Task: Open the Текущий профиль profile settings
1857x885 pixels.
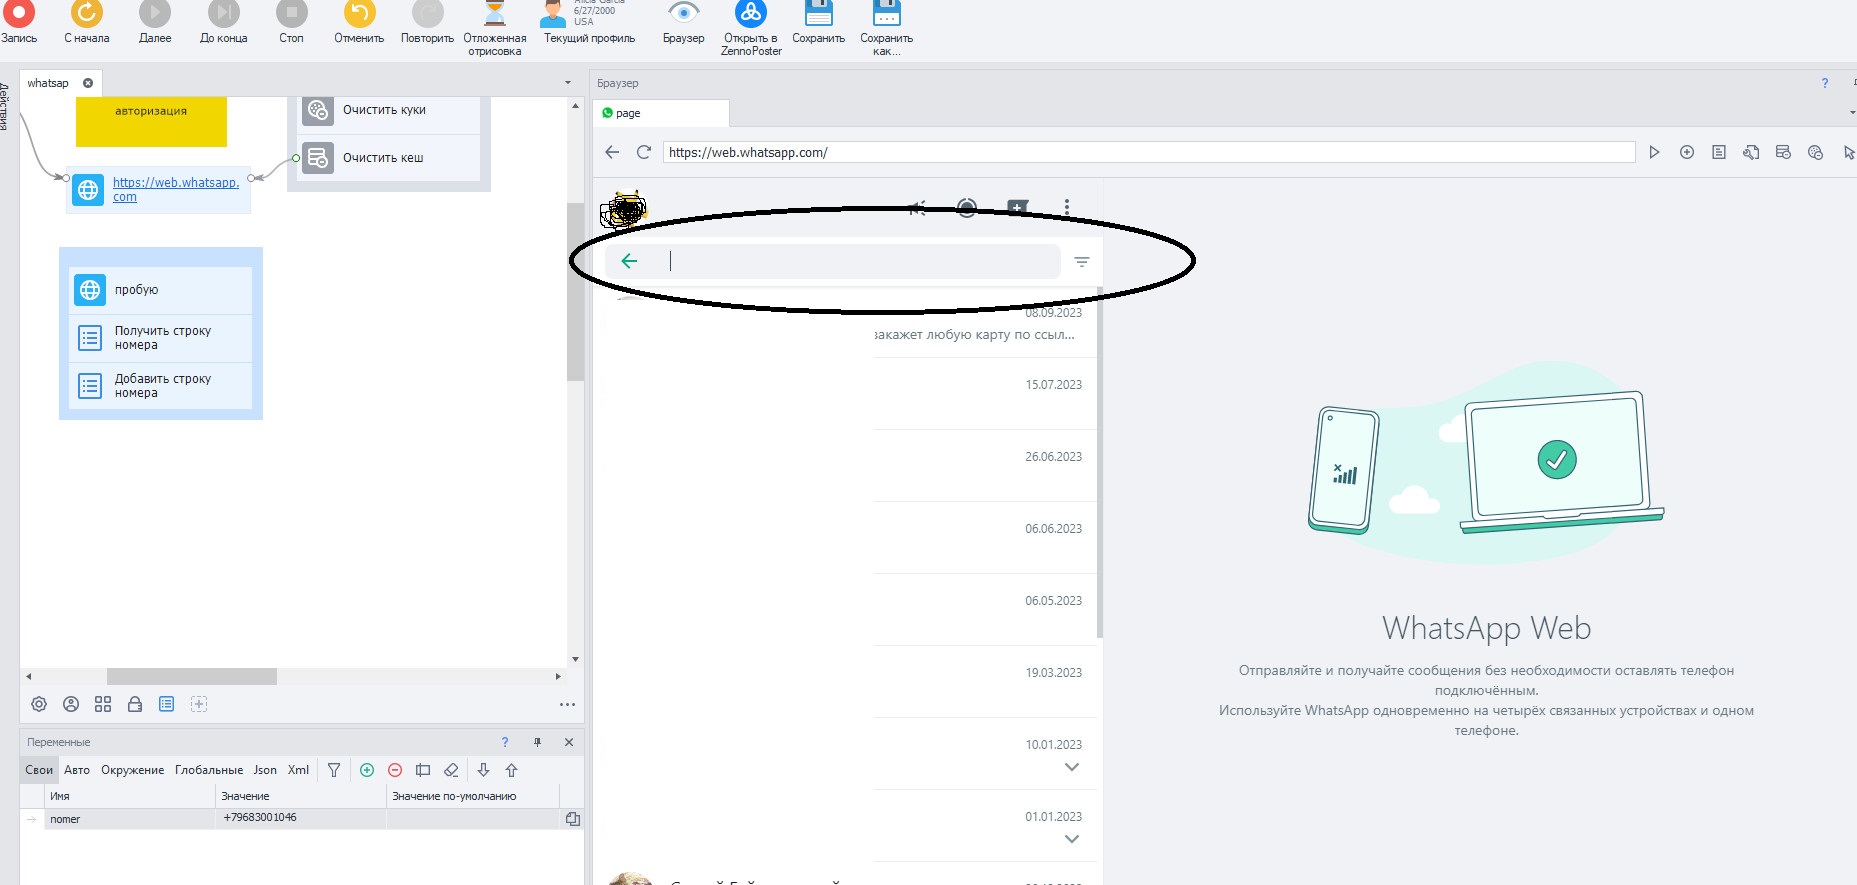Action: [x=589, y=22]
